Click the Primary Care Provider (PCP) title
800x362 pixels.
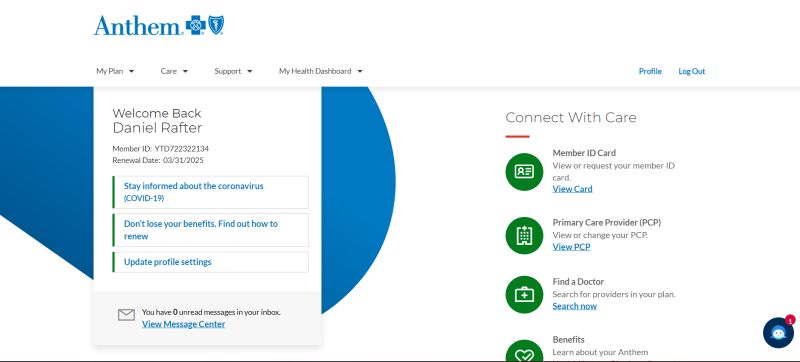[x=607, y=222]
